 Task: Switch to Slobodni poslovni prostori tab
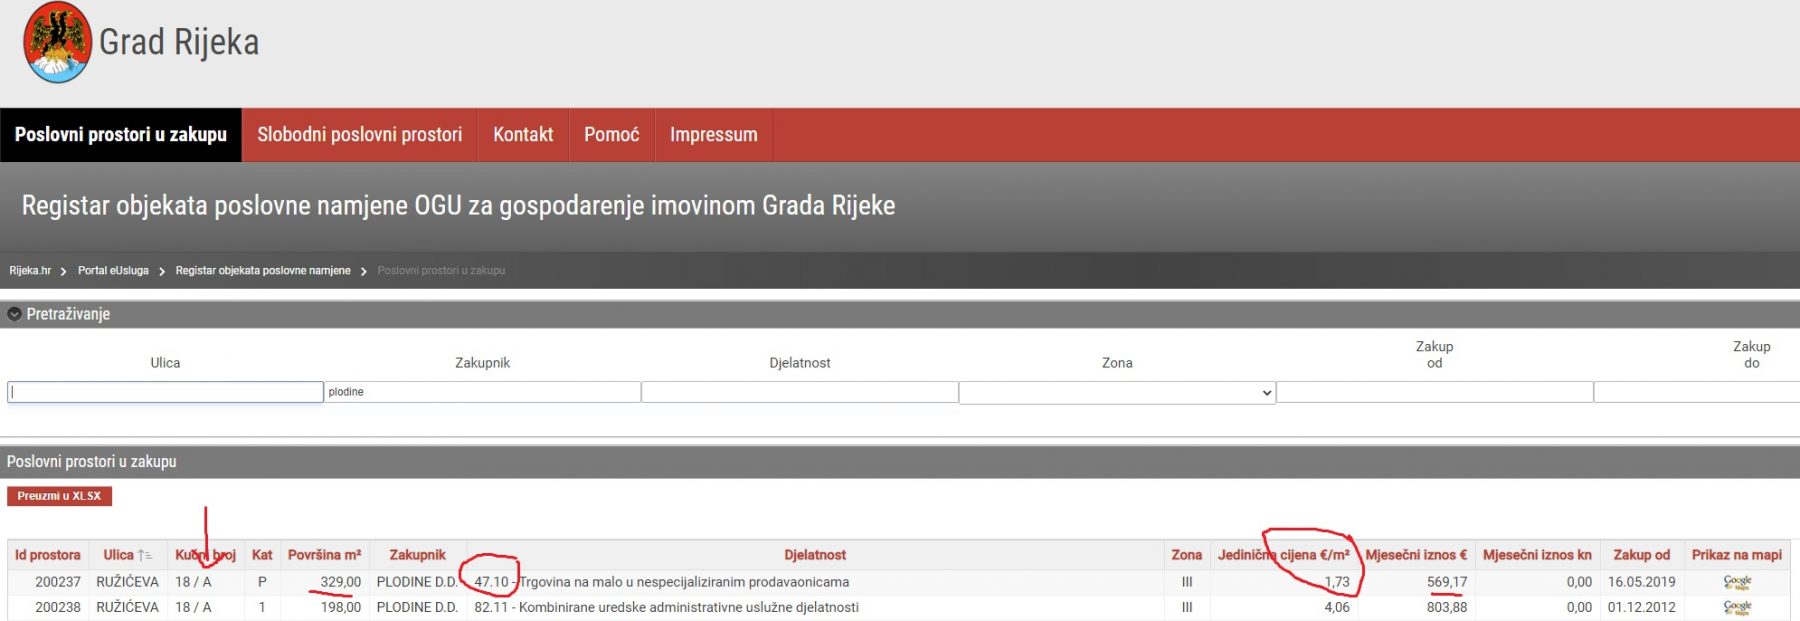click(359, 135)
